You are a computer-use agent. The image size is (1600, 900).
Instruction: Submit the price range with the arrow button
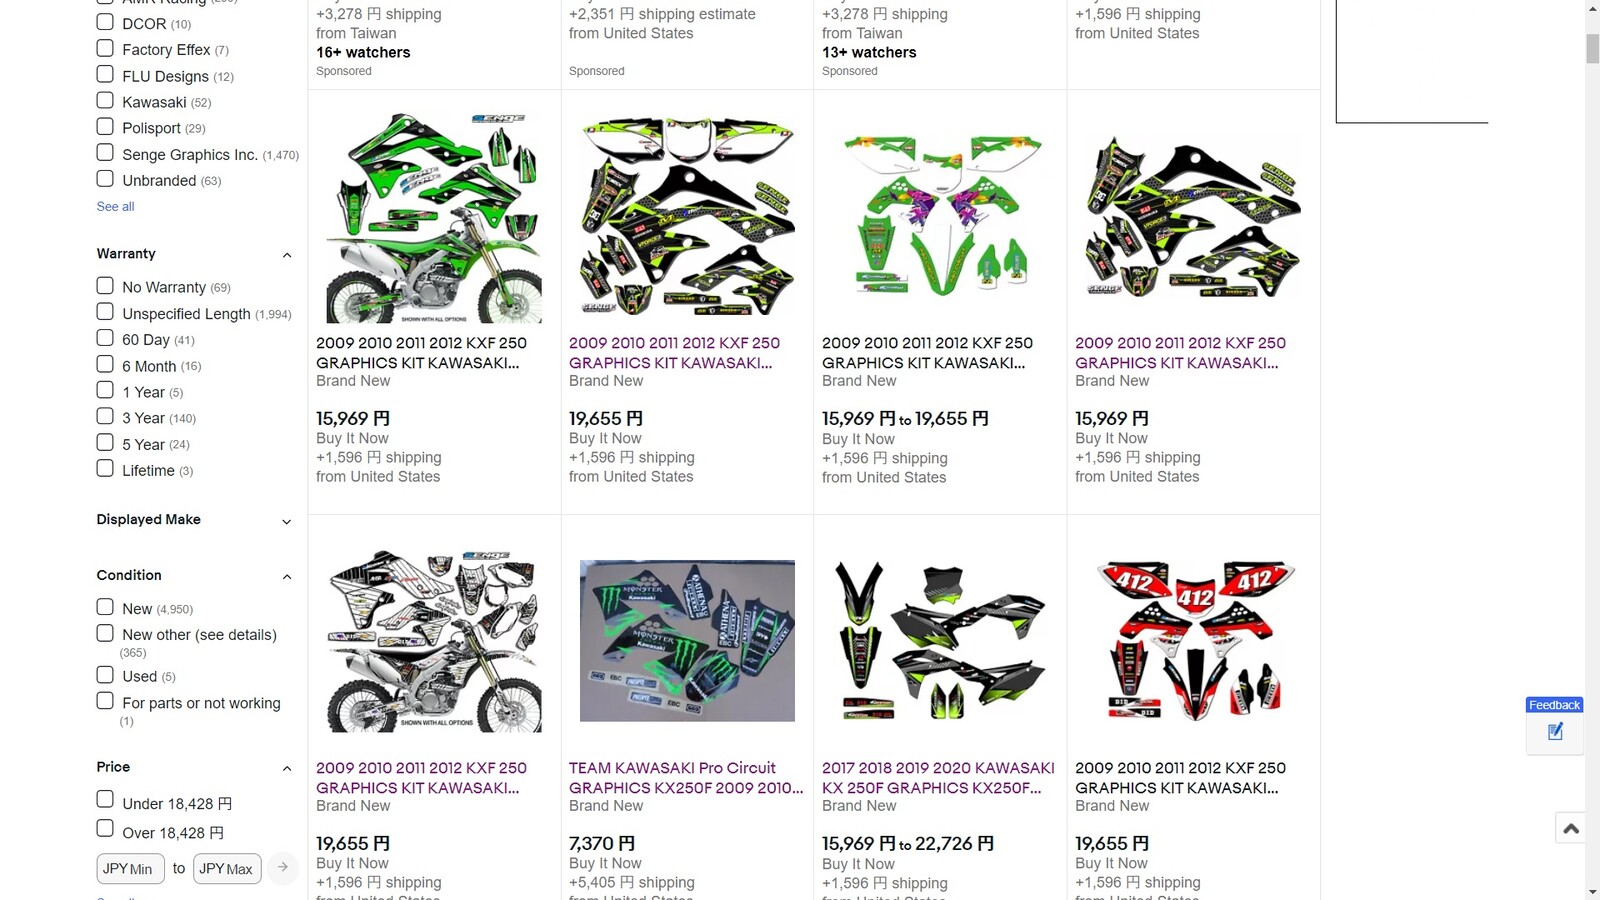(283, 867)
